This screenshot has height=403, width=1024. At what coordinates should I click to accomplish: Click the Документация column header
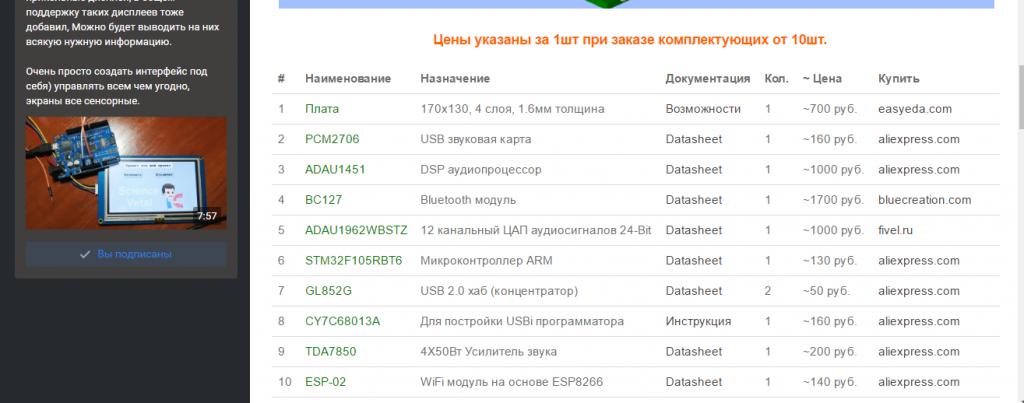(x=708, y=78)
